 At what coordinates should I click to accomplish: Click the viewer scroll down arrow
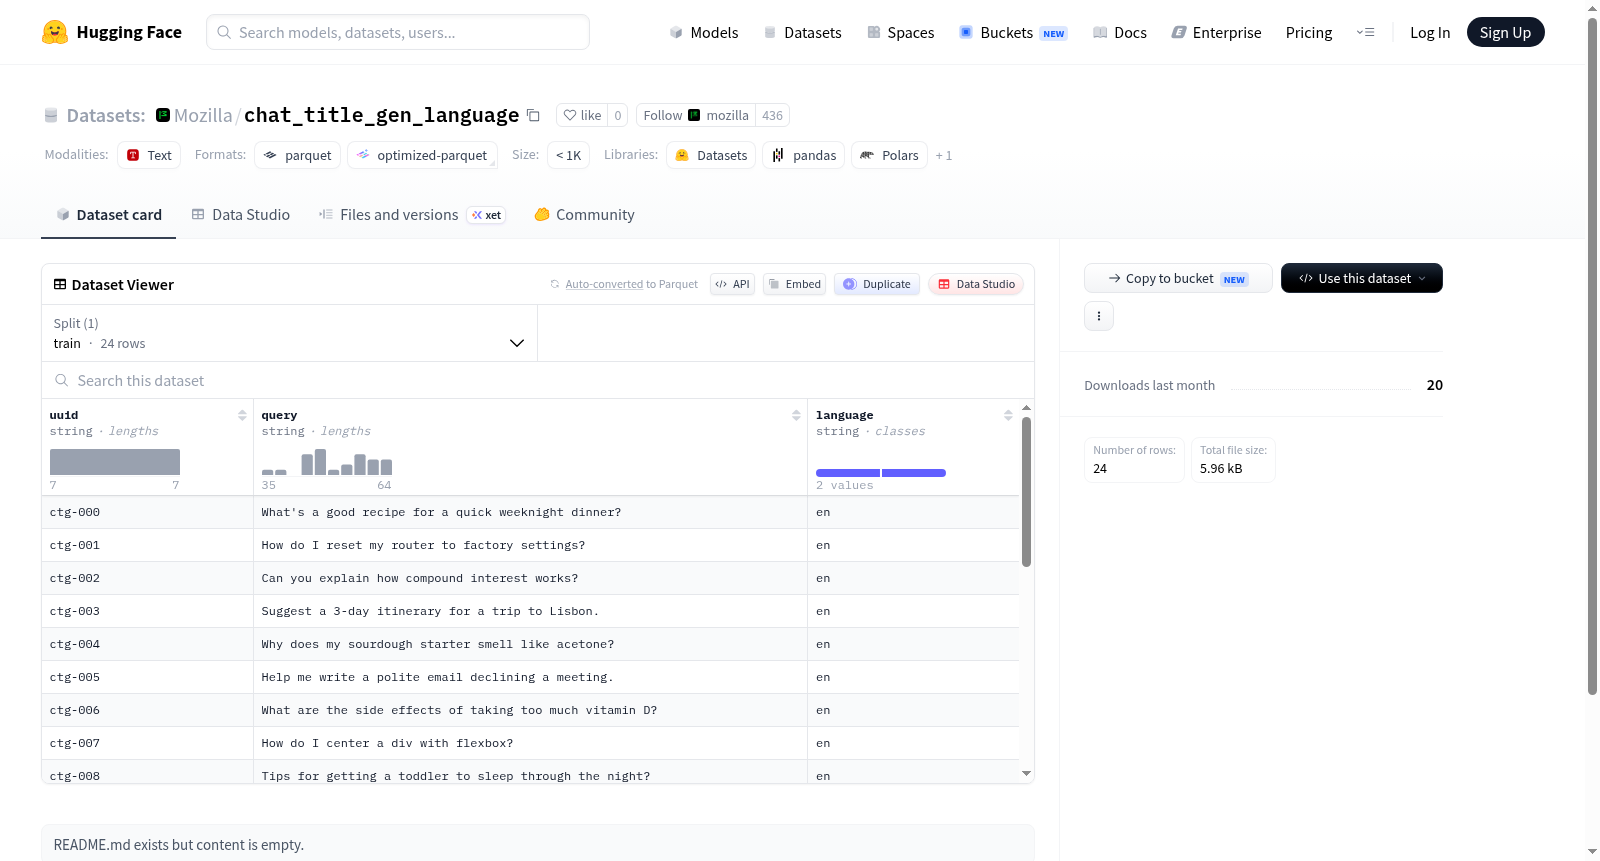coord(1026,773)
